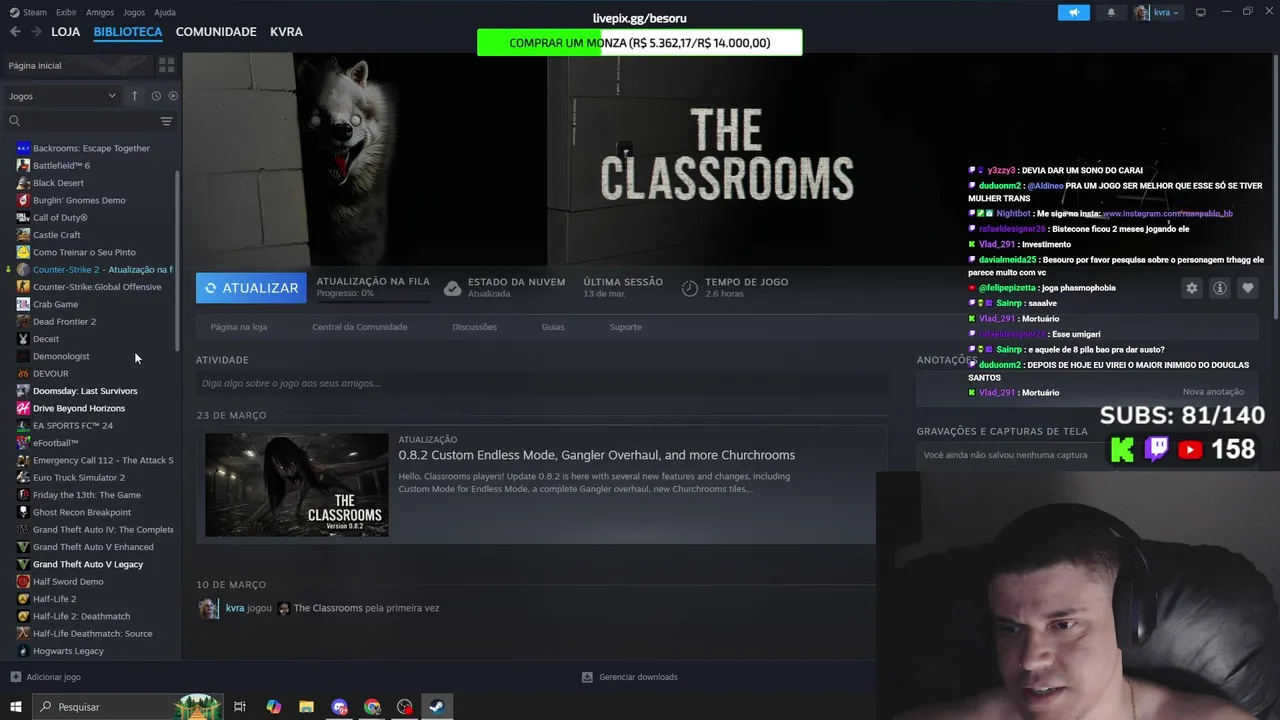Open the announcements megaphone button

(x=1074, y=13)
